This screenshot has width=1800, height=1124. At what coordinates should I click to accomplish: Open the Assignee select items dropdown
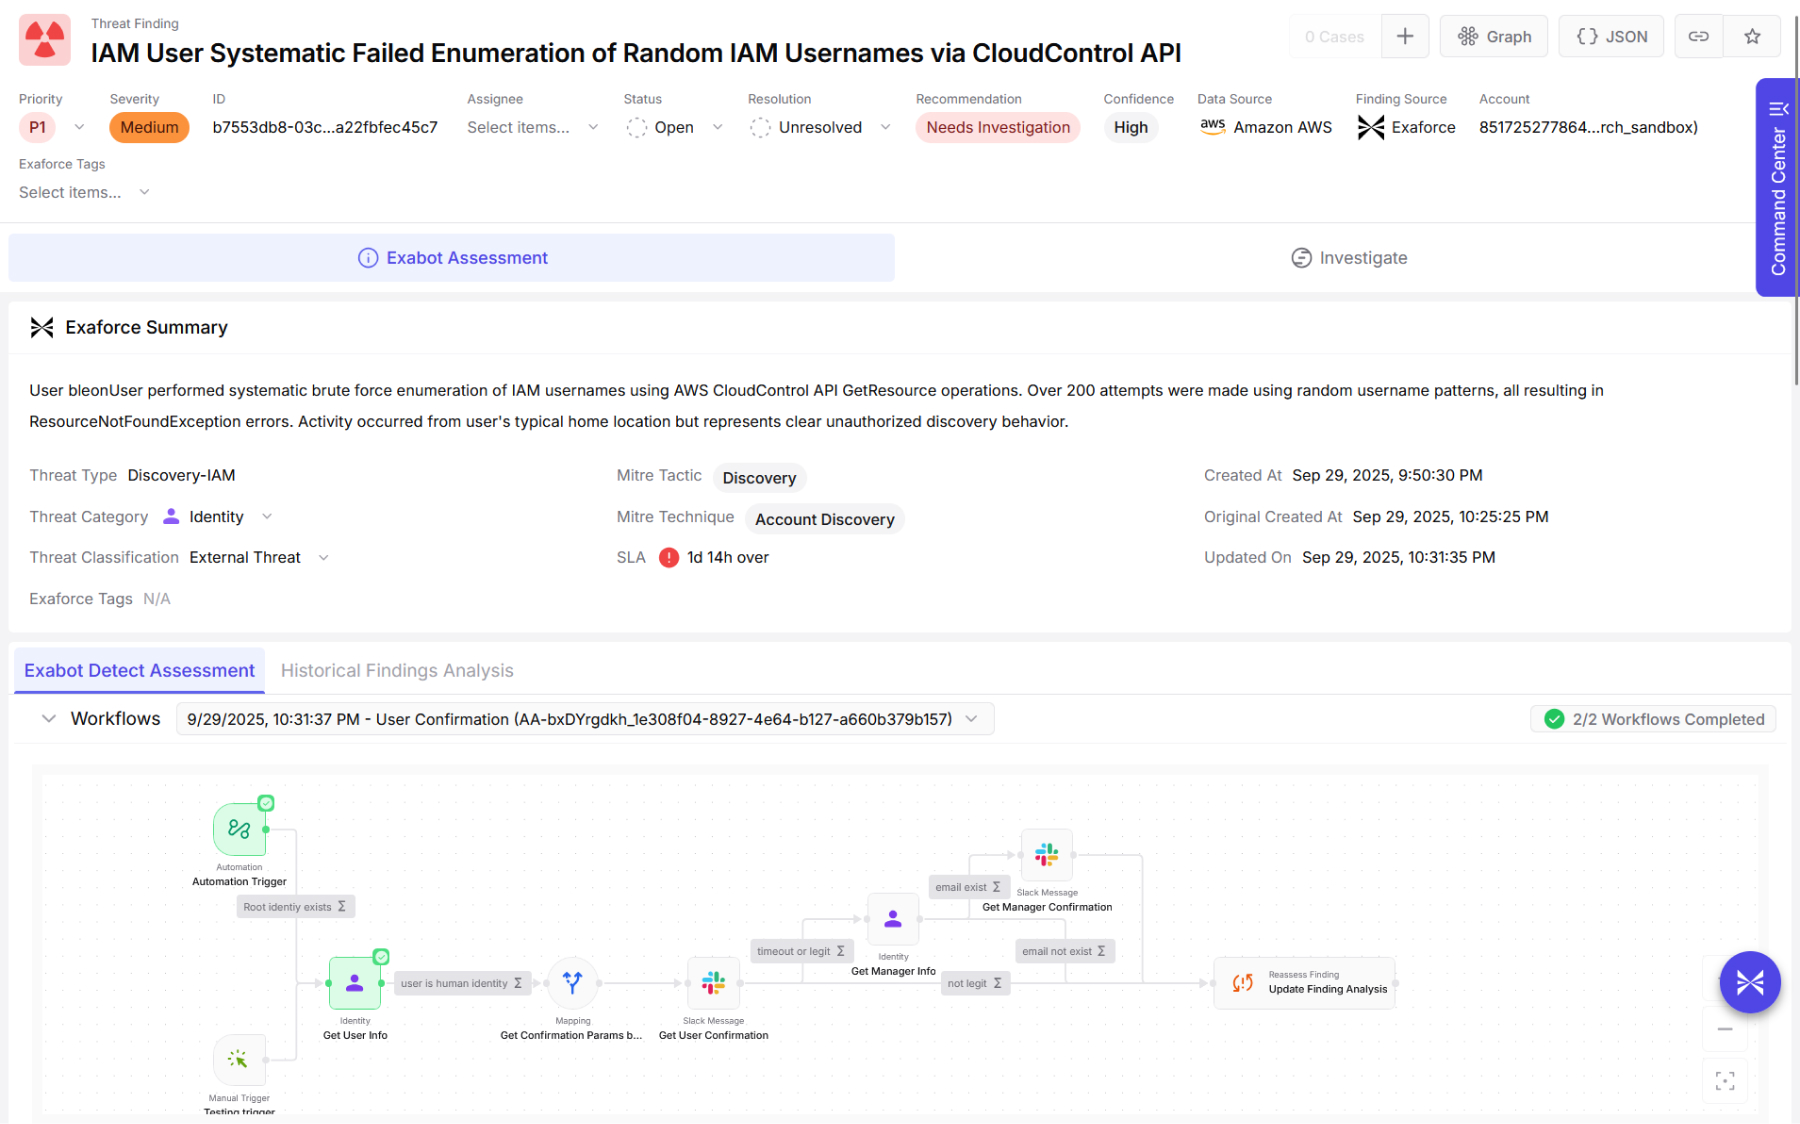533,127
